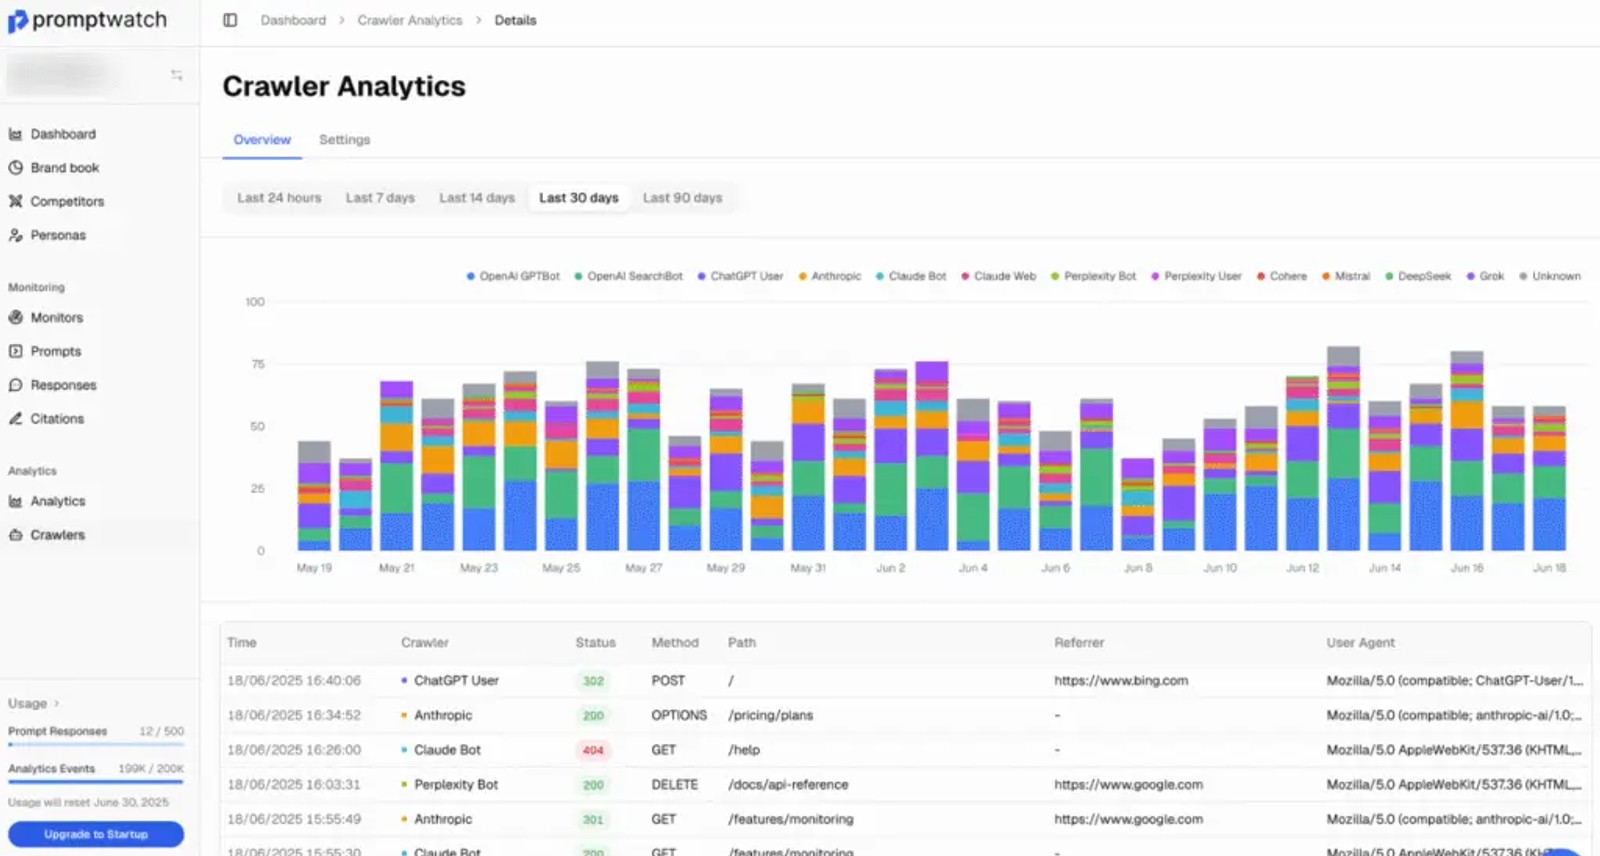Toggle Perplexity Bot legend series

1093,276
